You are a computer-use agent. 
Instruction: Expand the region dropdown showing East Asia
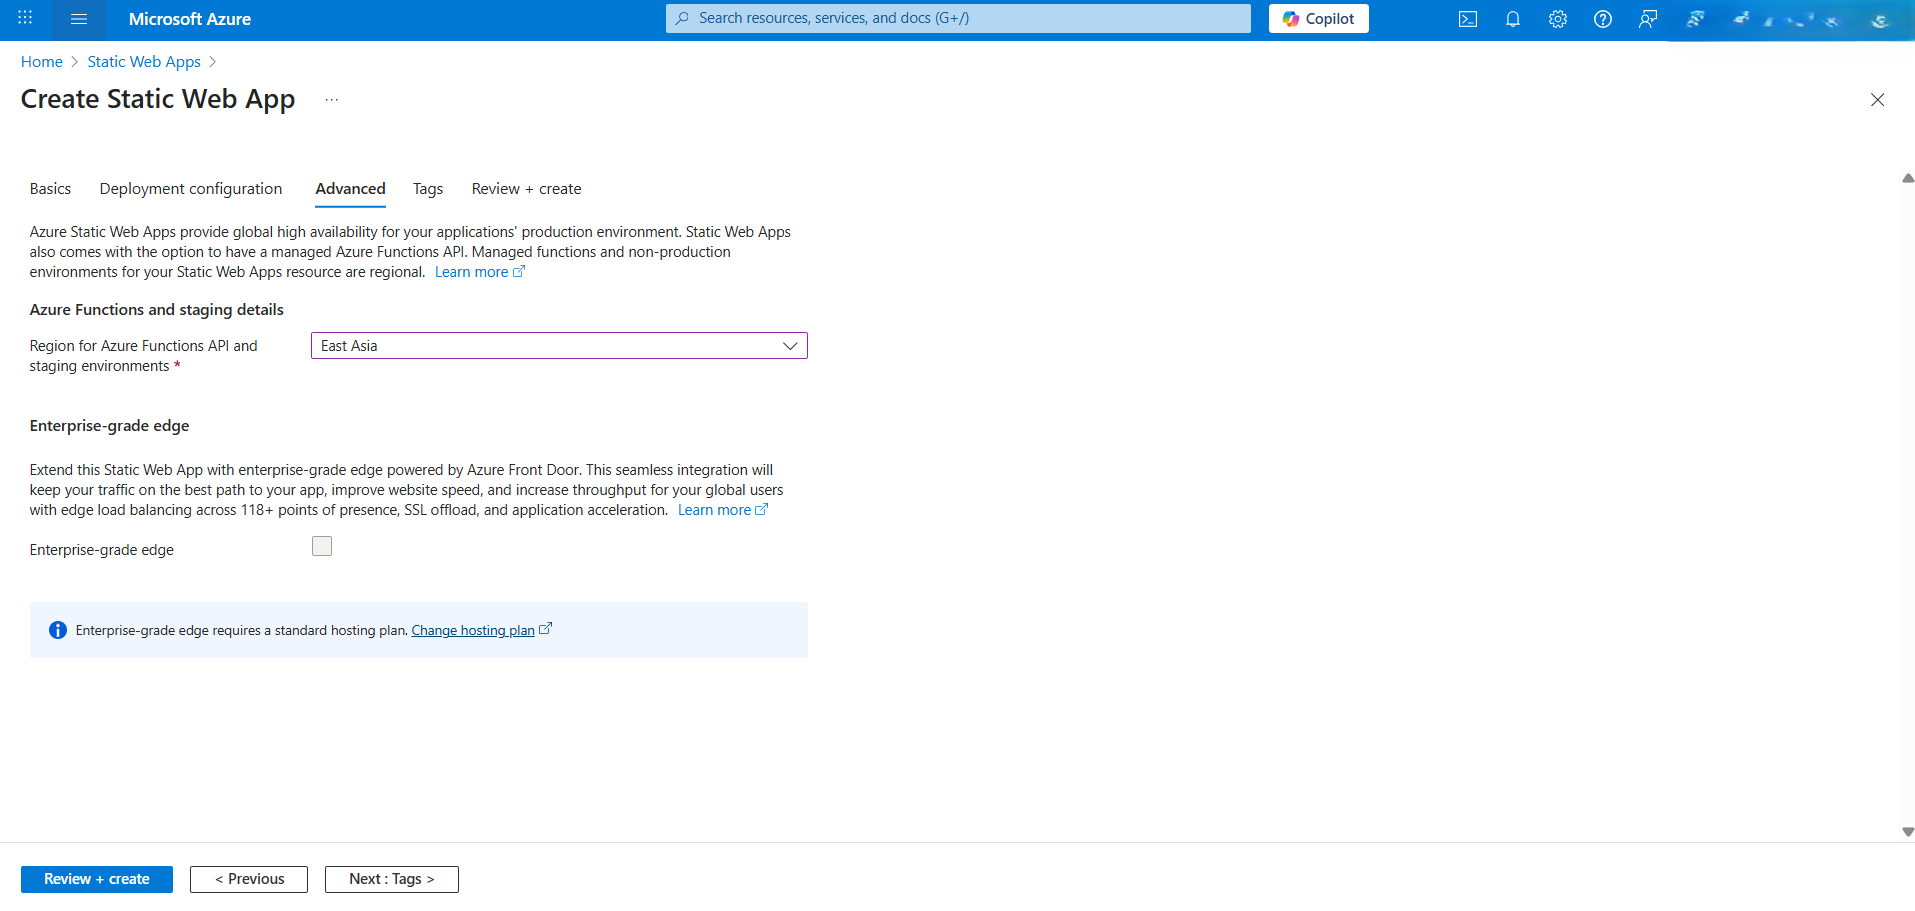[x=559, y=346]
